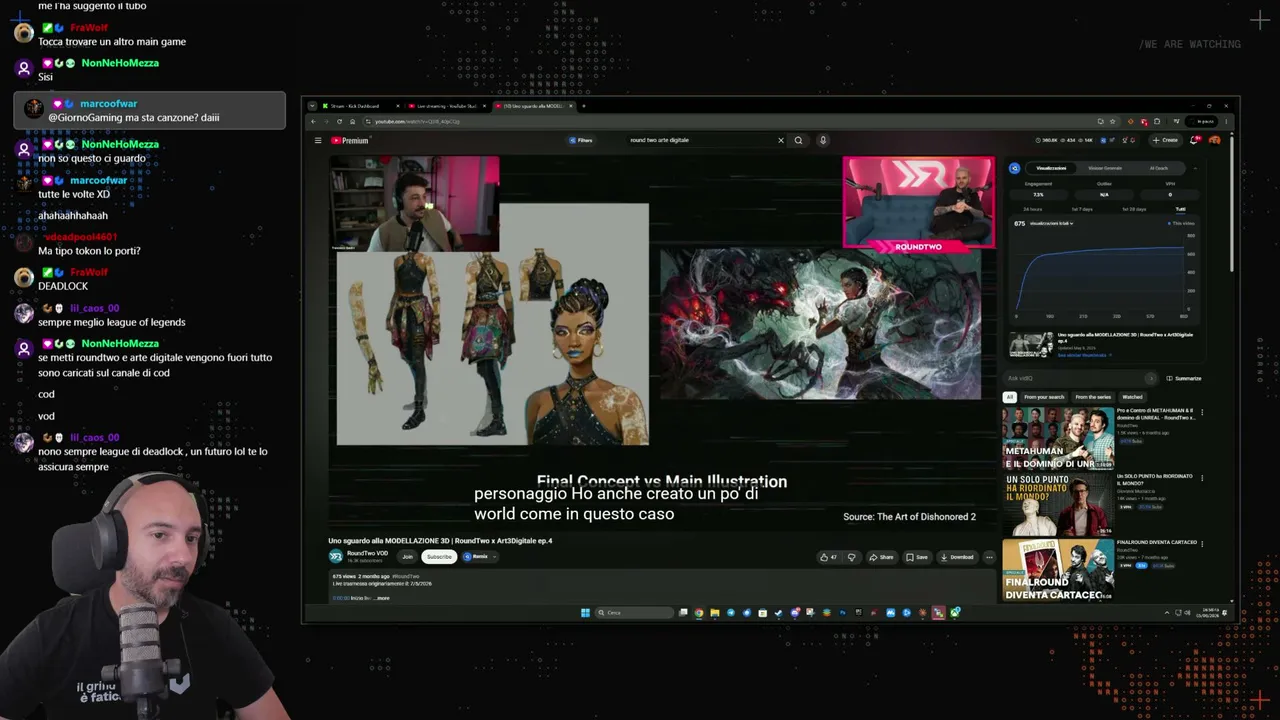
Task: Switch to the Live streaming YouTube Studio tab
Action: coord(447,106)
